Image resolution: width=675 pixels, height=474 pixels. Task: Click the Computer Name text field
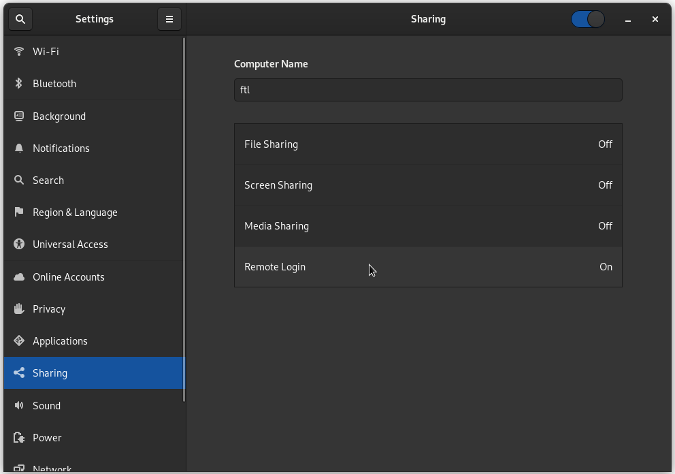click(x=428, y=90)
